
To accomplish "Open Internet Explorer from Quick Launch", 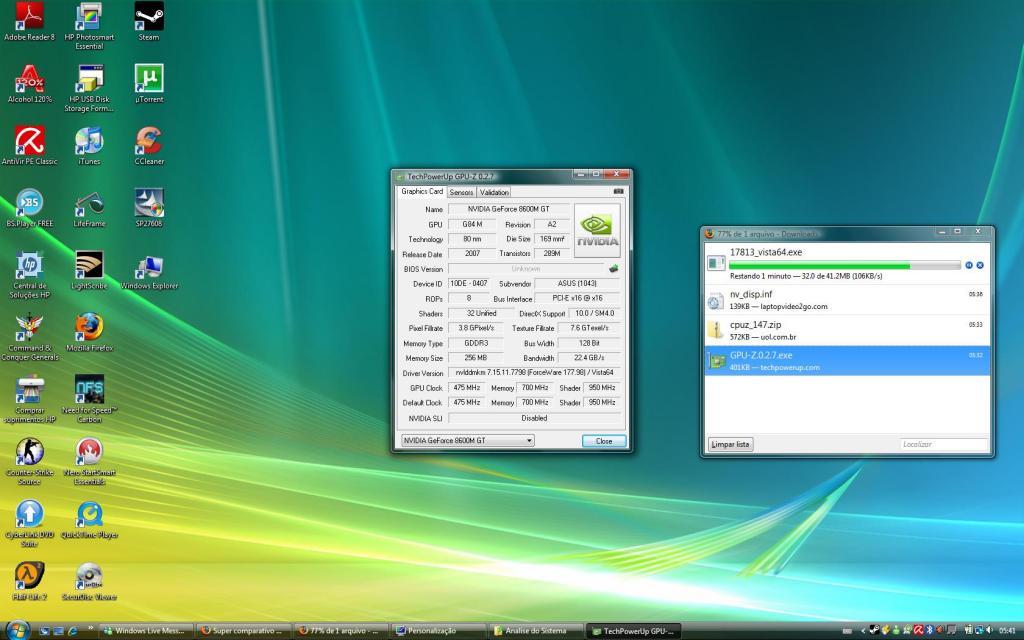I will tap(72, 631).
